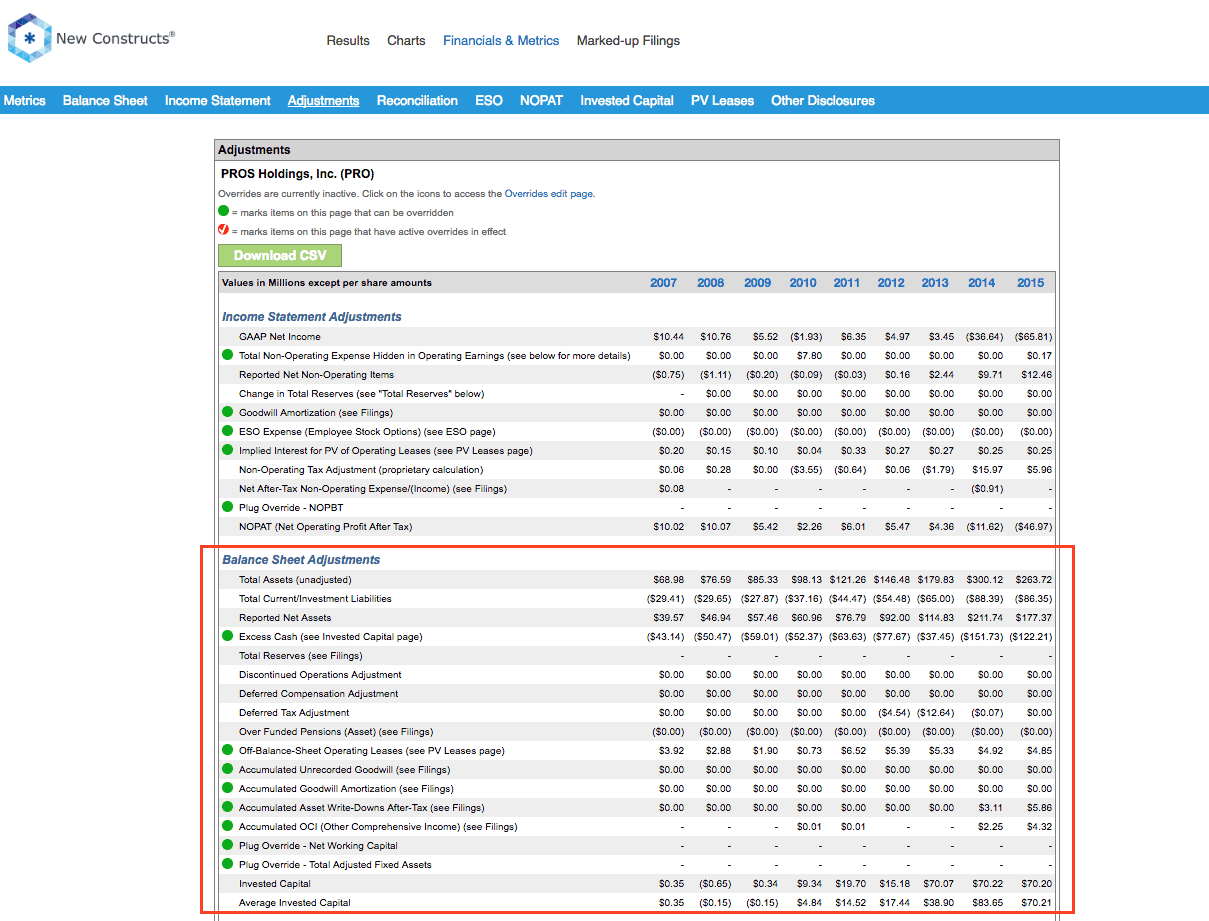
Task: Click the 2008 year column header
Action: pyautogui.click(x=711, y=283)
